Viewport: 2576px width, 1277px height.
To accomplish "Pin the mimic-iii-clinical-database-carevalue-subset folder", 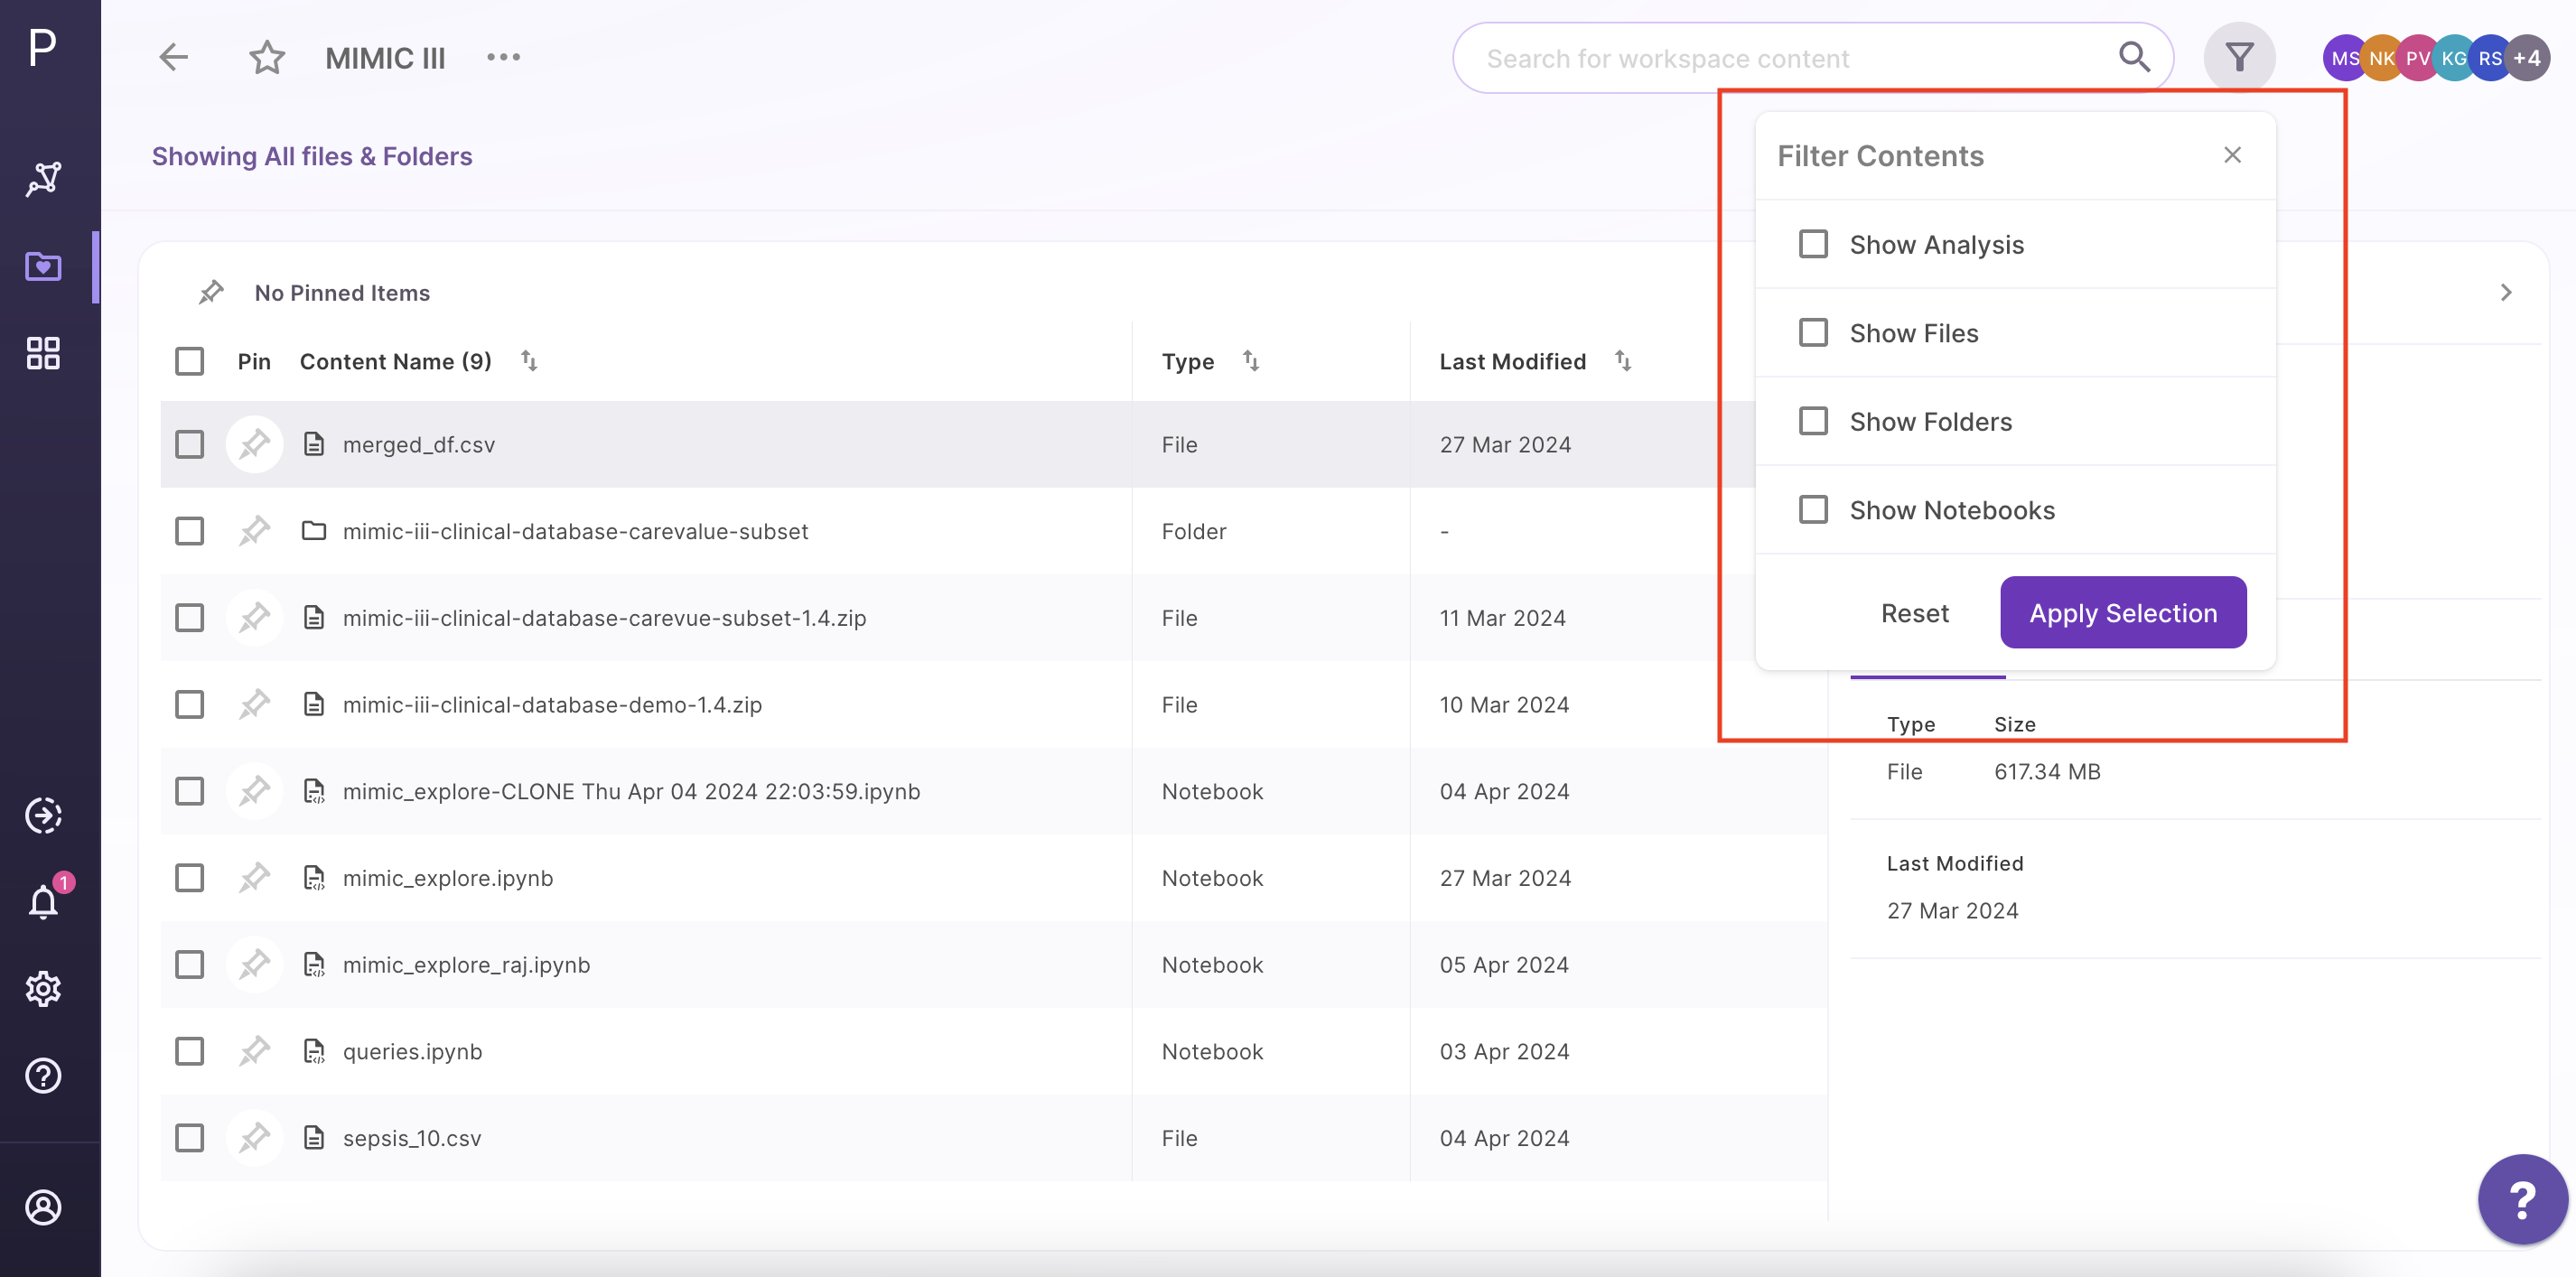I will [254, 531].
